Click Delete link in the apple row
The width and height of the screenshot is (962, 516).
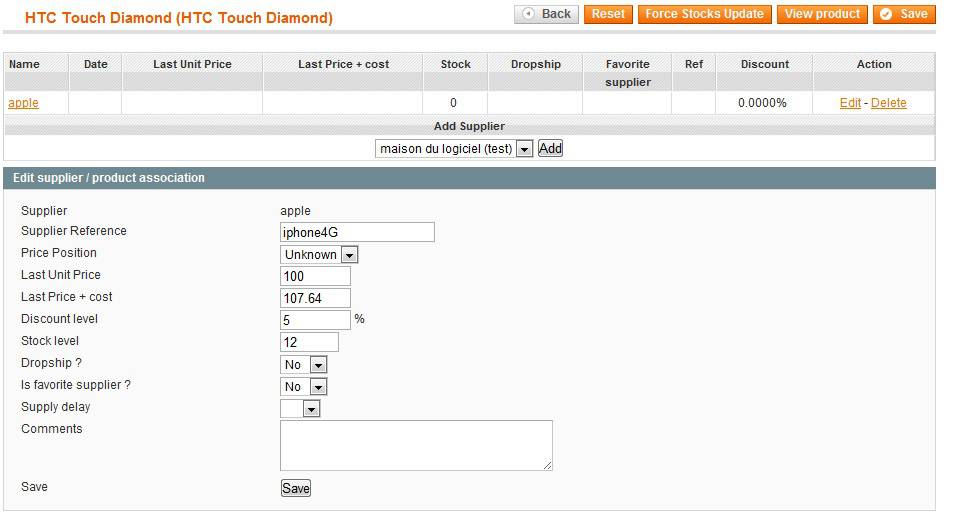(888, 102)
